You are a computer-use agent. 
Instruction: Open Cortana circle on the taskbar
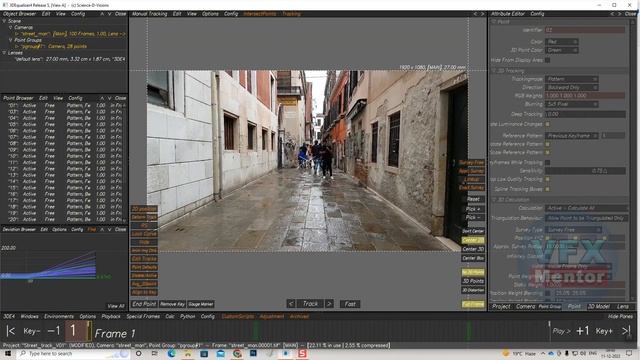(x=138, y=353)
